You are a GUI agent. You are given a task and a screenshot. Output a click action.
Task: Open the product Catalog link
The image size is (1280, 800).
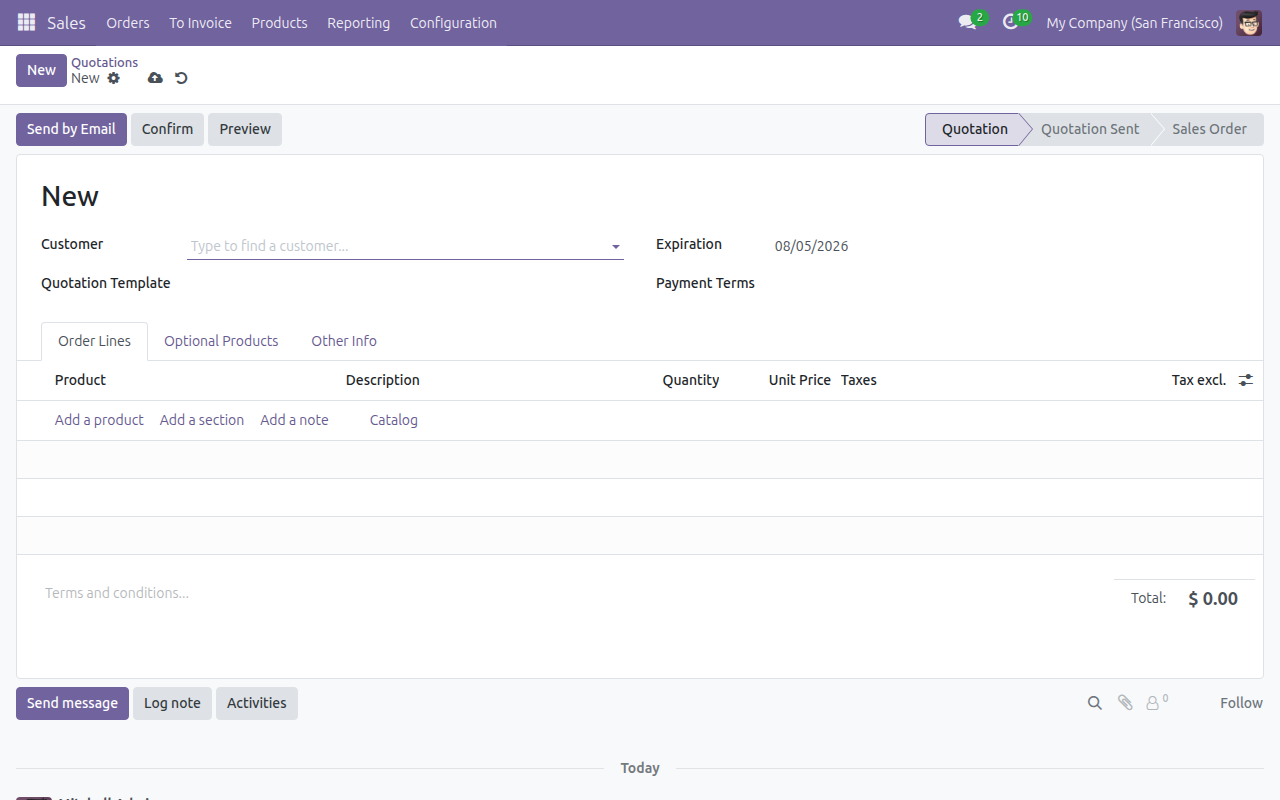point(394,420)
